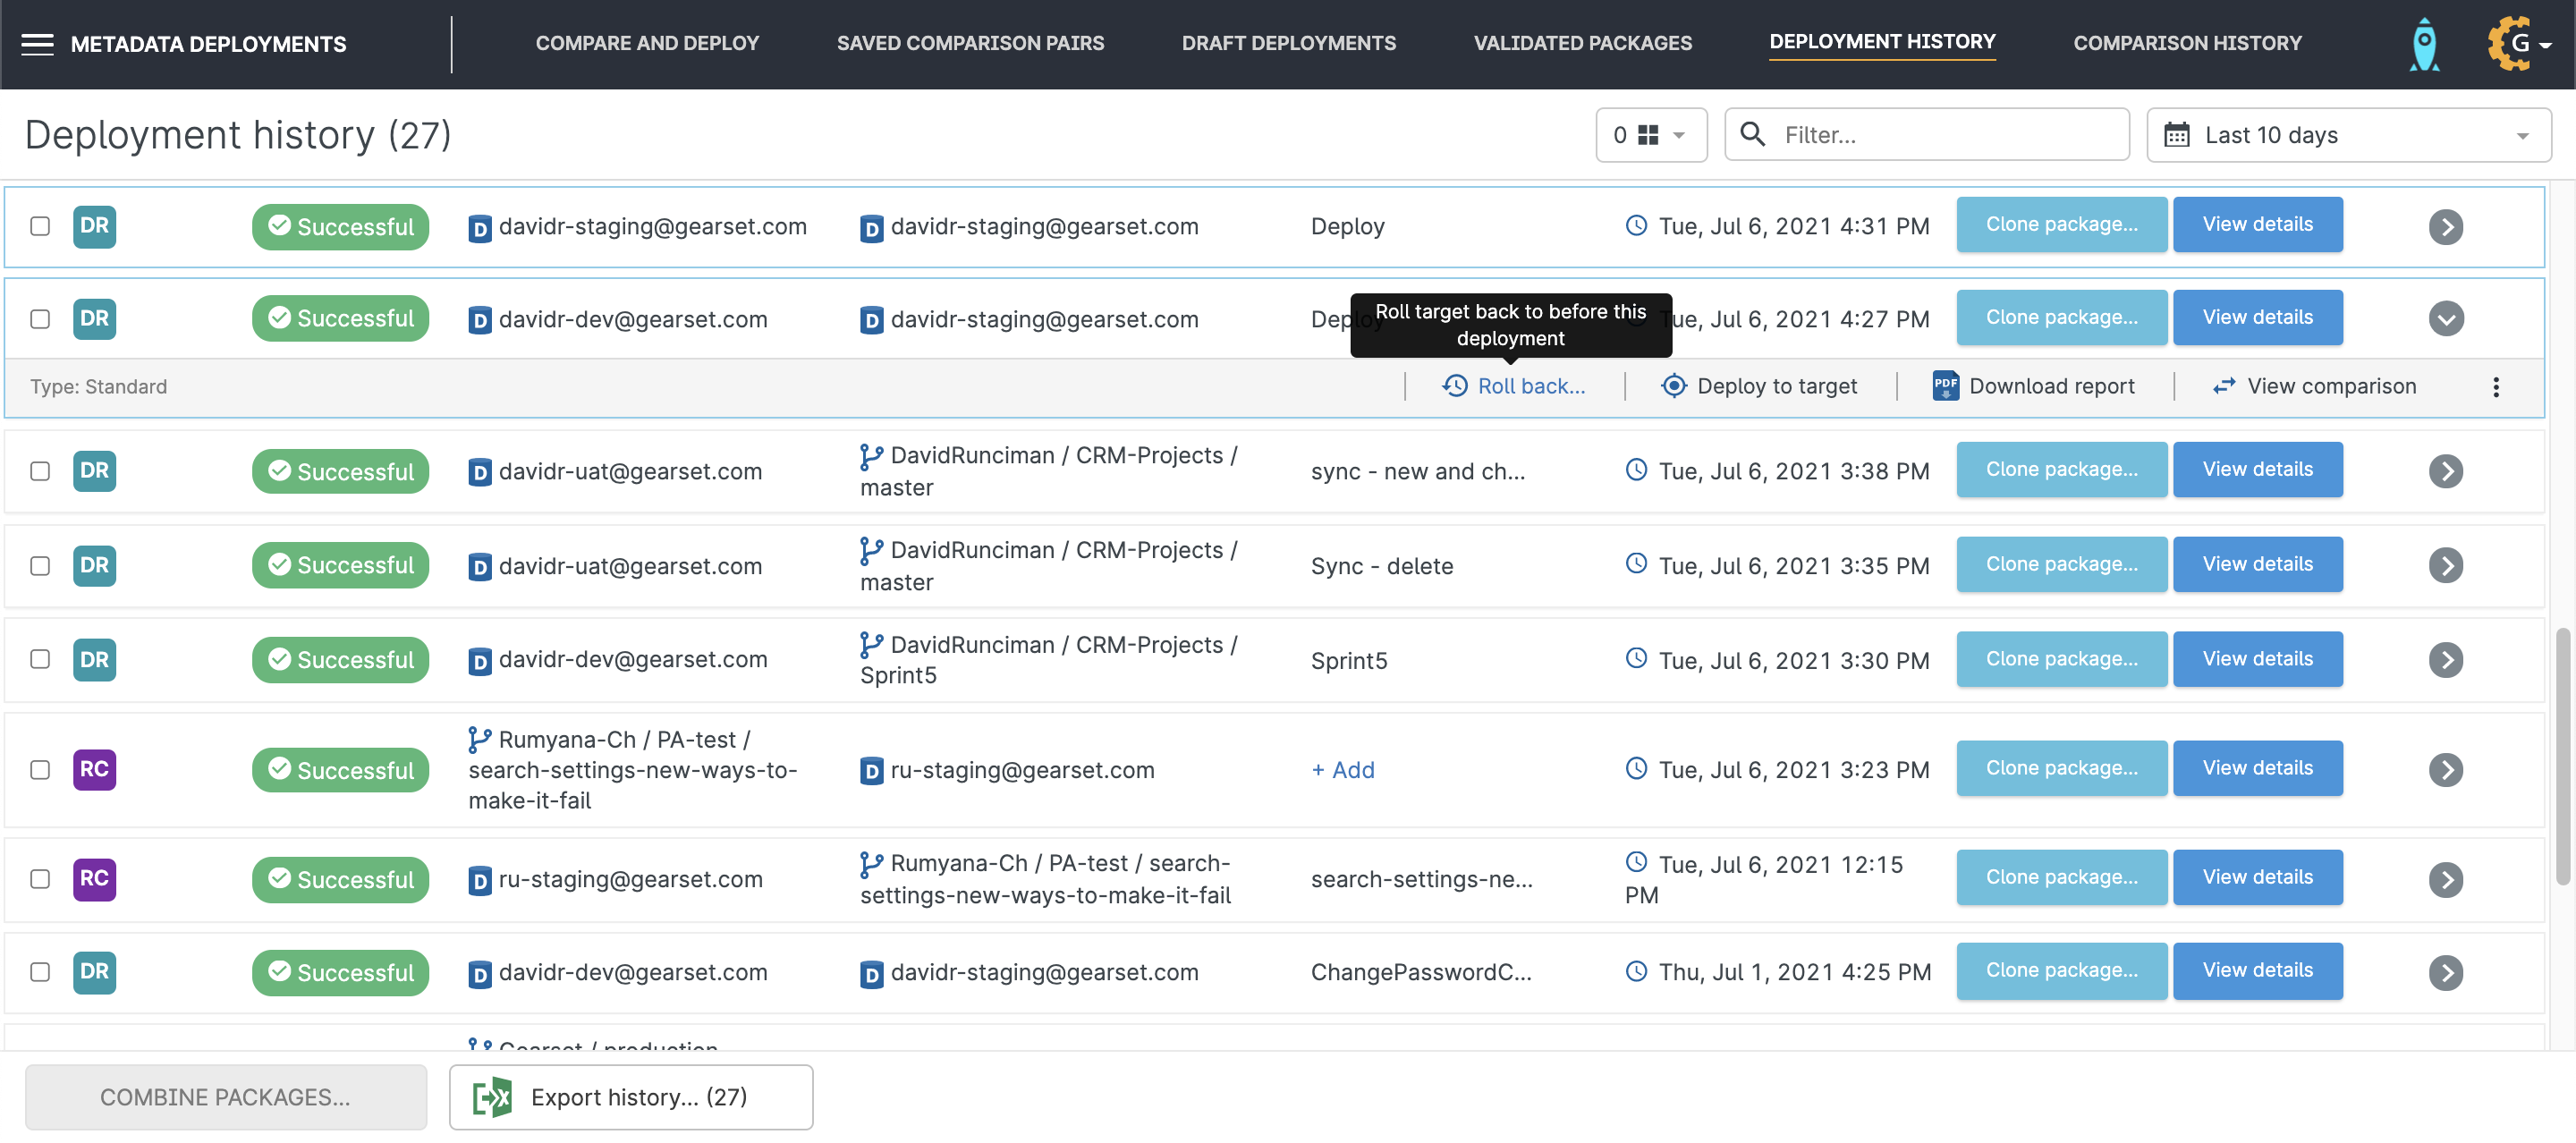Click the Deploy to target icon
The width and height of the screenshot is (2576, 1143).
tap(1673, 386)
